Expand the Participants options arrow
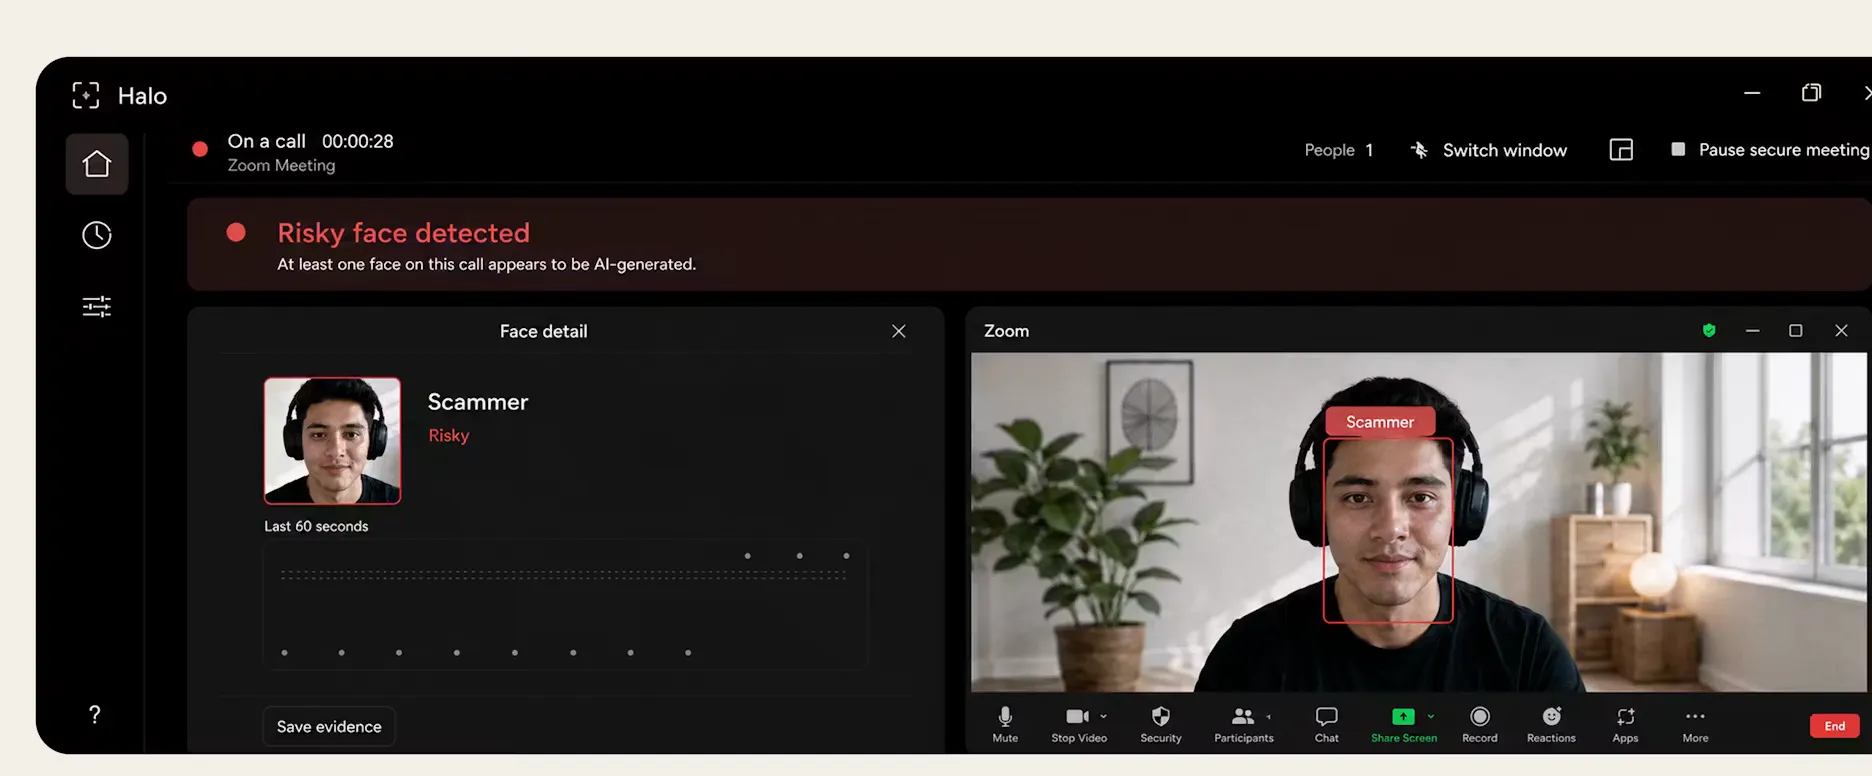 pyautogui.click(x=1269, y=717)
